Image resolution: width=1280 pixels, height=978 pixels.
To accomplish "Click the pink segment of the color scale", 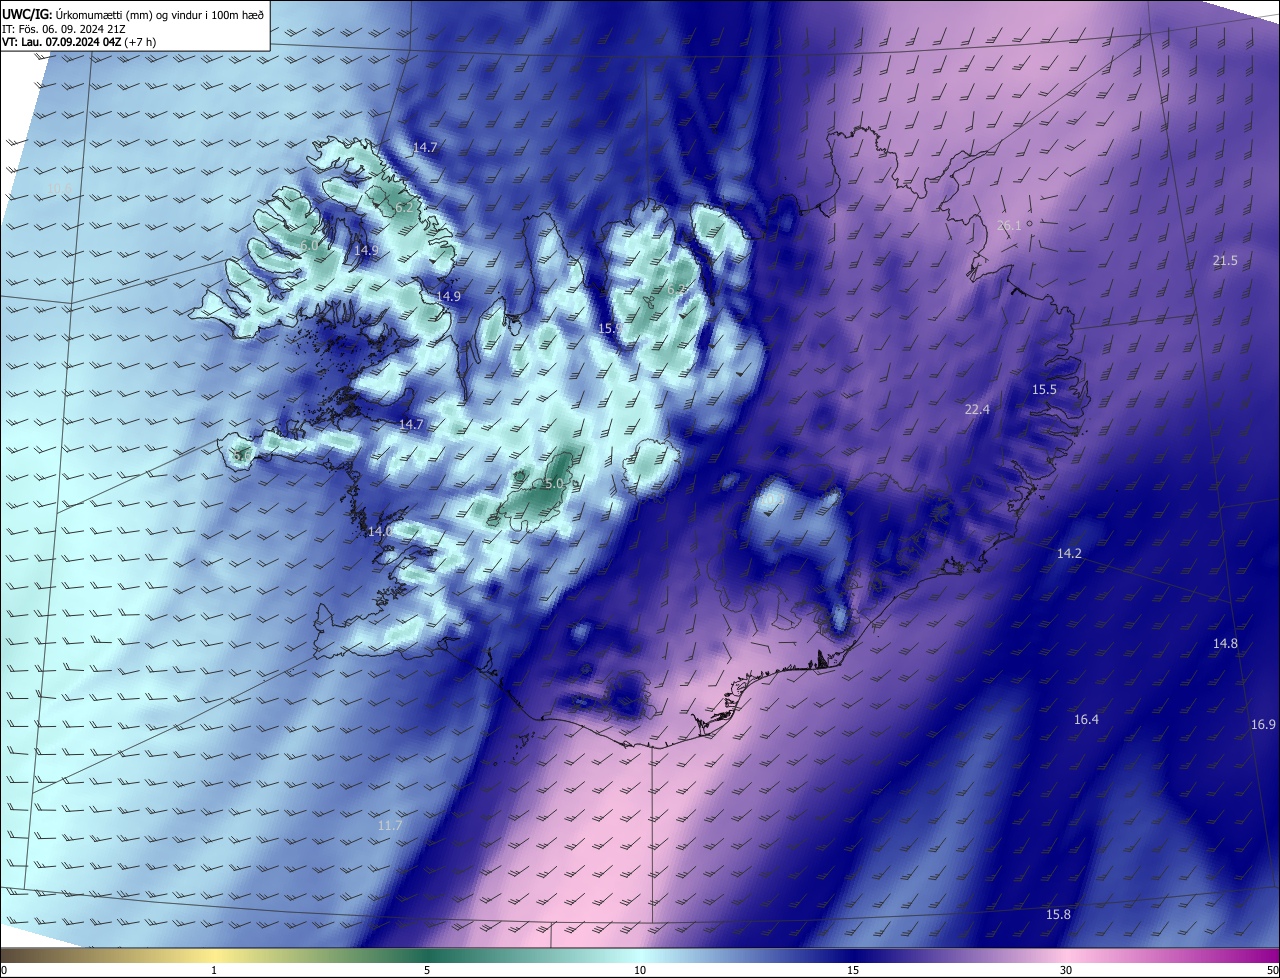I will click(1066, 955).
